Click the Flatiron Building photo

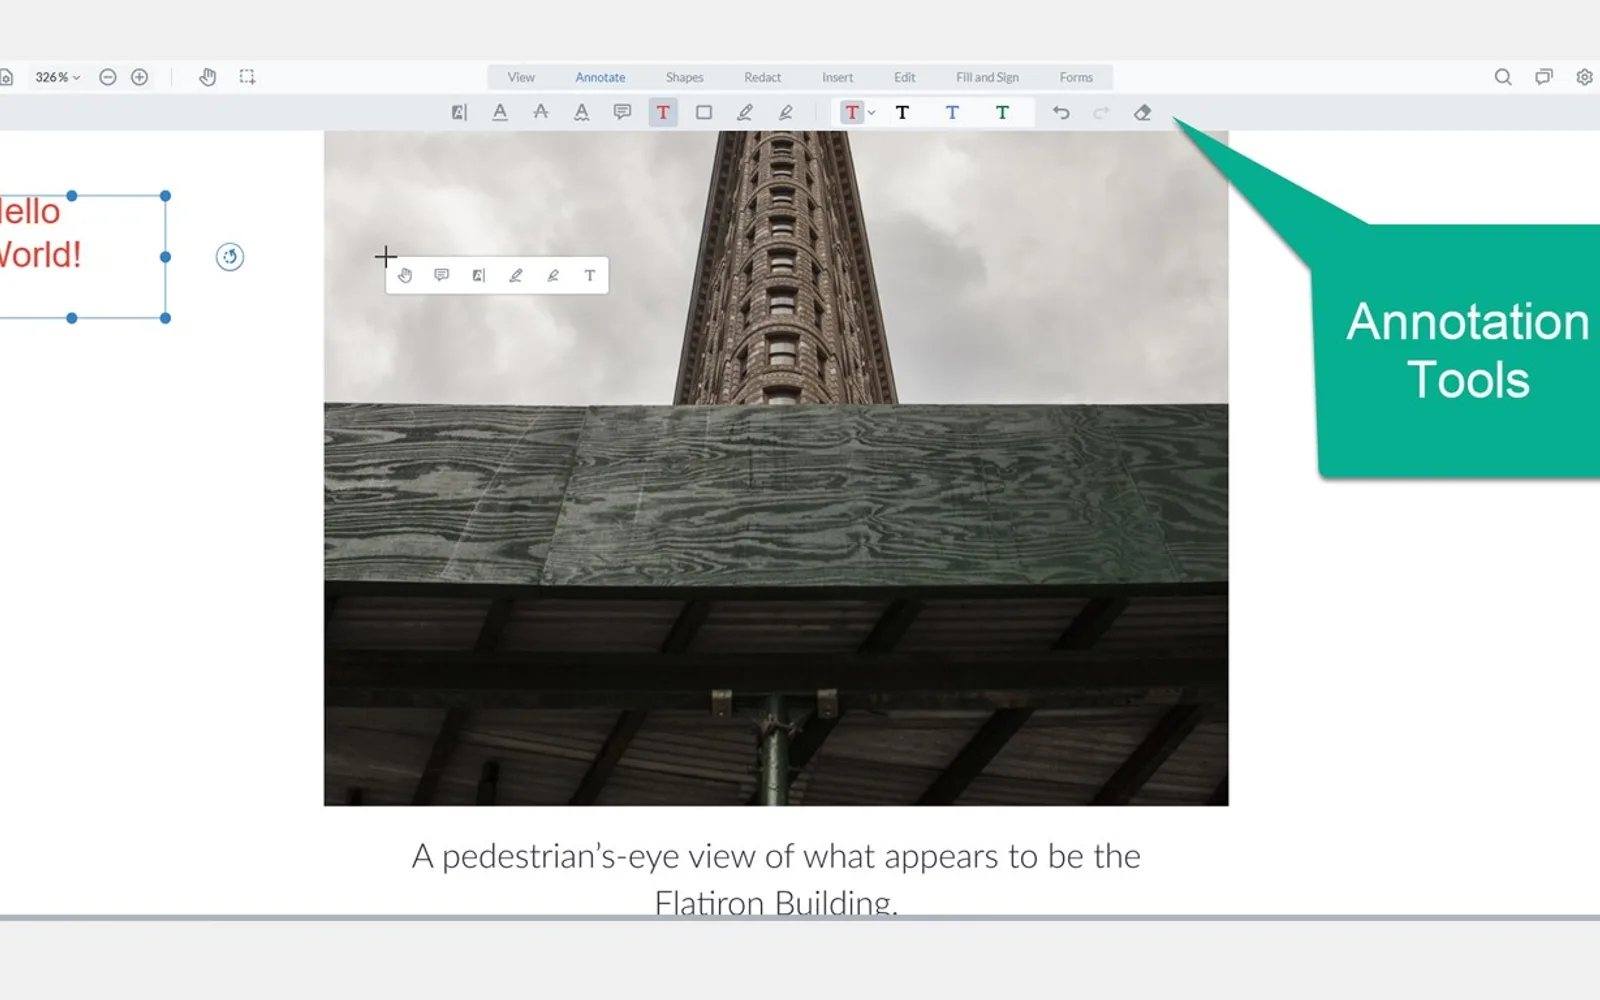(x=776, y=468)
